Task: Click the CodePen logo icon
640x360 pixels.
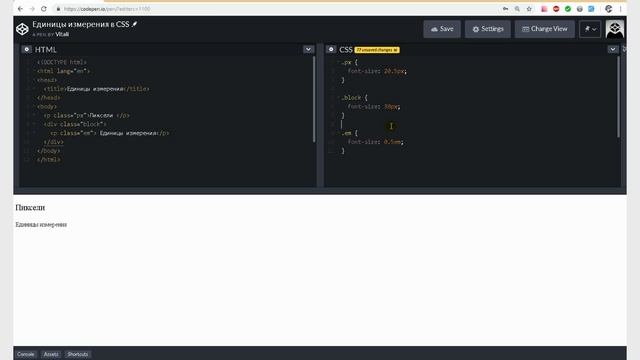Action: coord(22,29)
